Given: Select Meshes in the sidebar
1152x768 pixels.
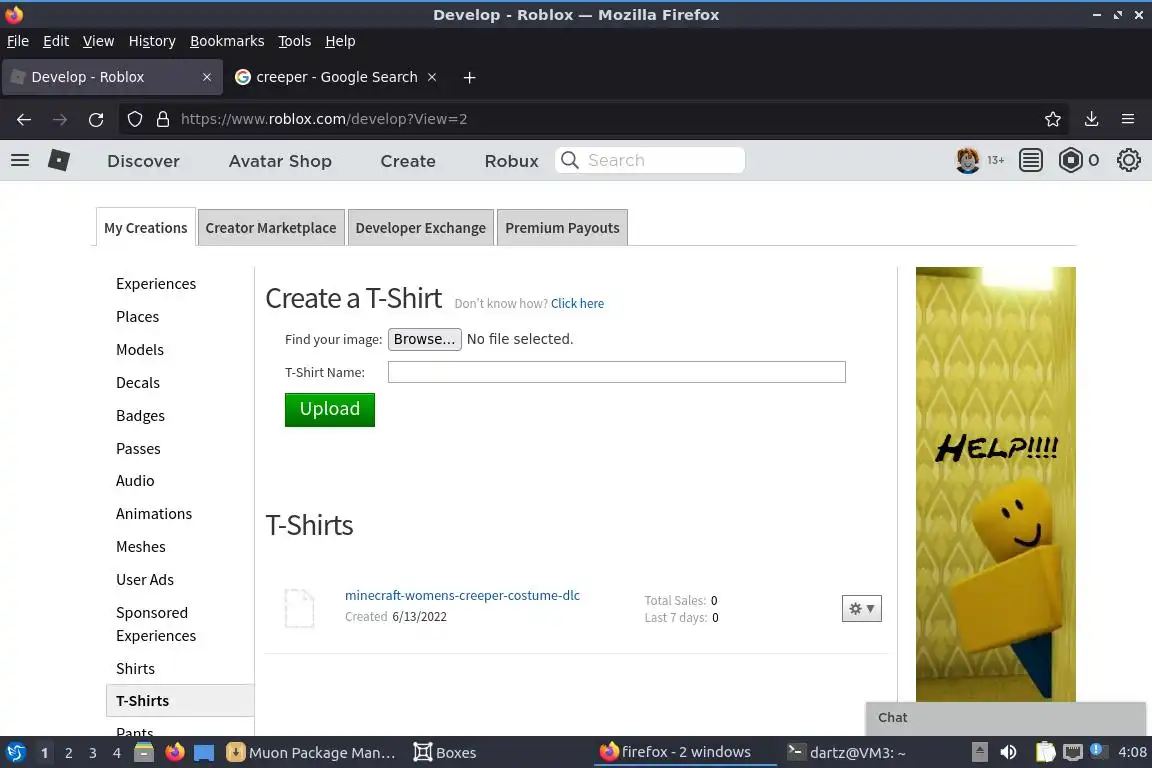Looking at the screenshot, I should tap(140, 547).
